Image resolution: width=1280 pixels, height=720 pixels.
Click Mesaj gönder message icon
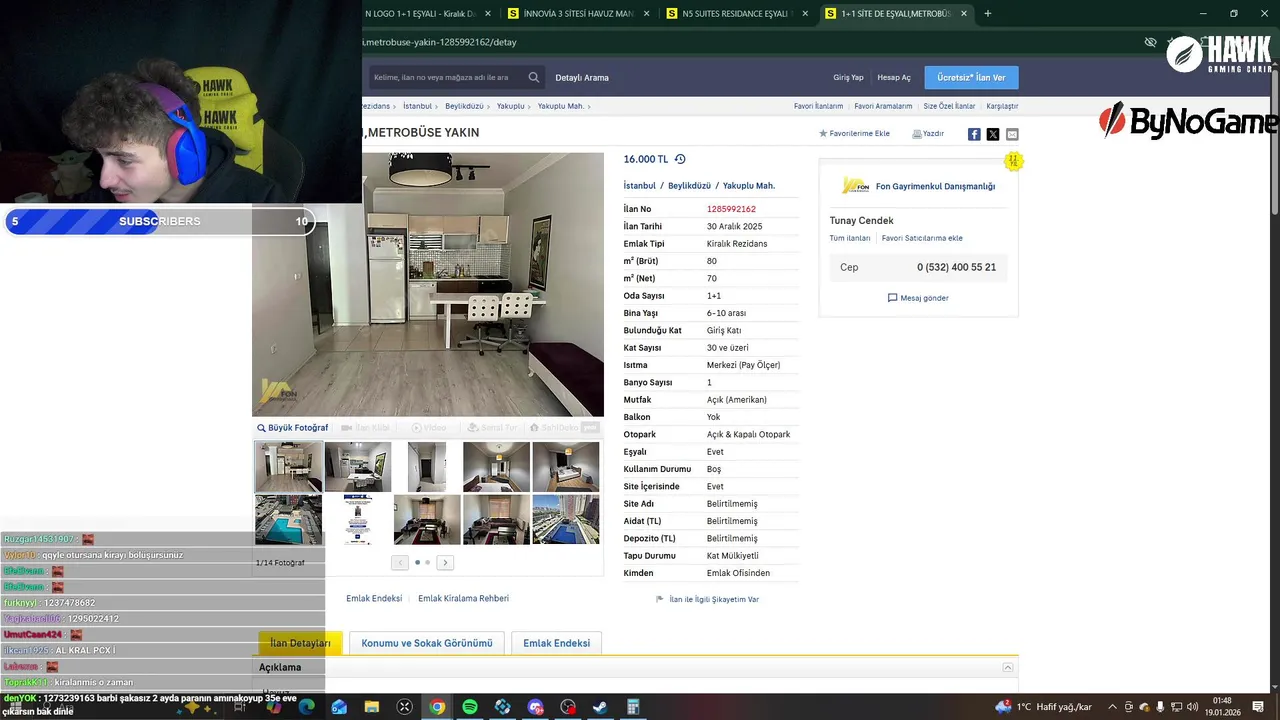pyautogui.click(x=893, y=298)
